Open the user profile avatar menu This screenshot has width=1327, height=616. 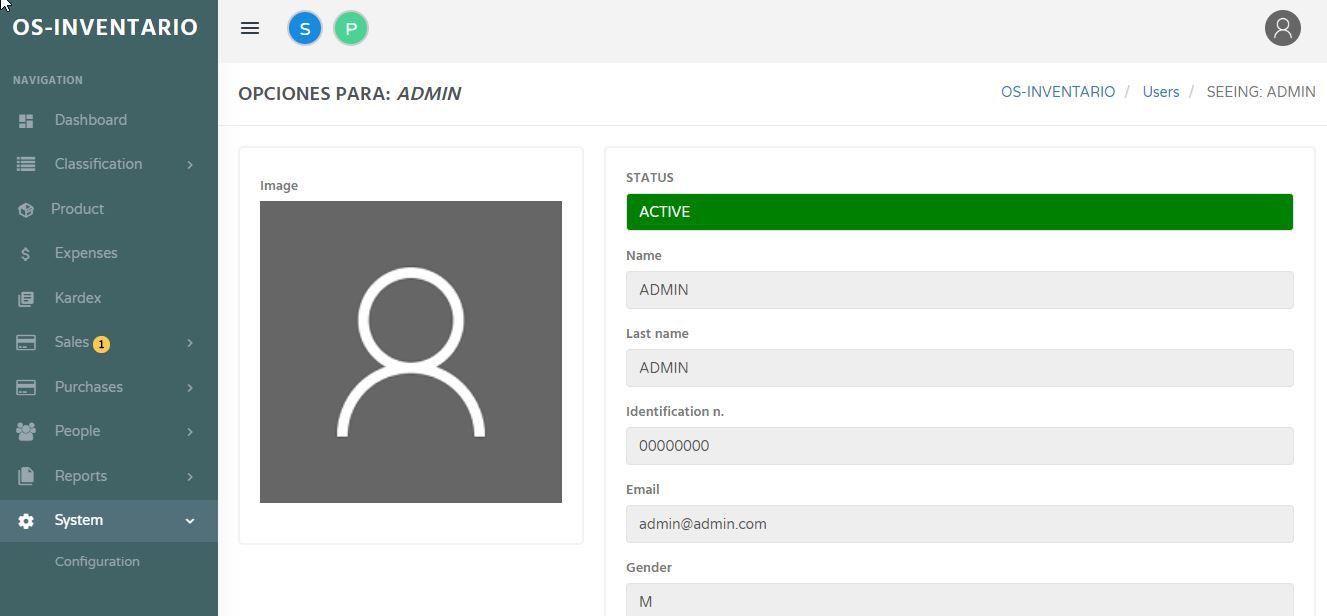pyautogui.click(x=1282, y=28)
